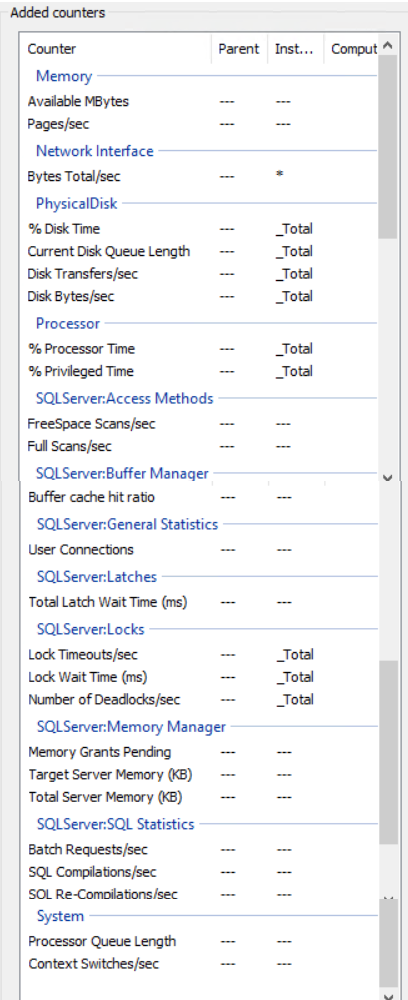This screenshot has width=408, height=1000.
Task: Select Bytes Total/sec under Network Interface
Action: pyautogui.click(x=201, y=176)
